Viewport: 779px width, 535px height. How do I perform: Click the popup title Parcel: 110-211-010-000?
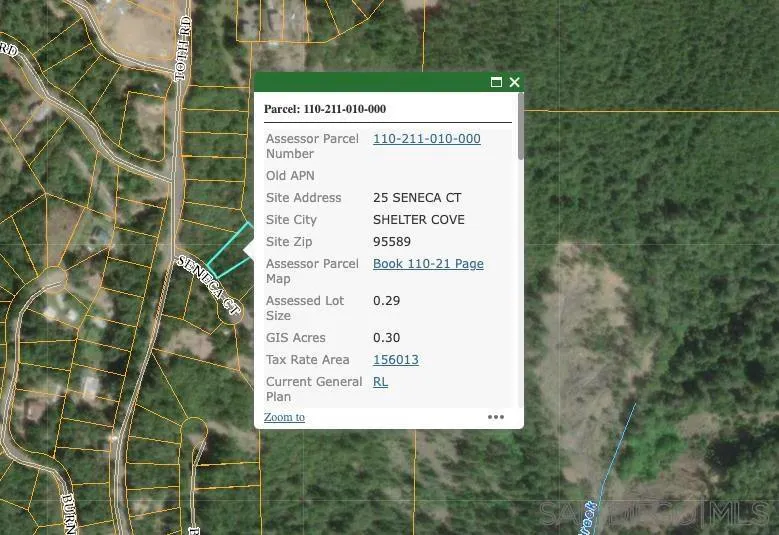325,109
